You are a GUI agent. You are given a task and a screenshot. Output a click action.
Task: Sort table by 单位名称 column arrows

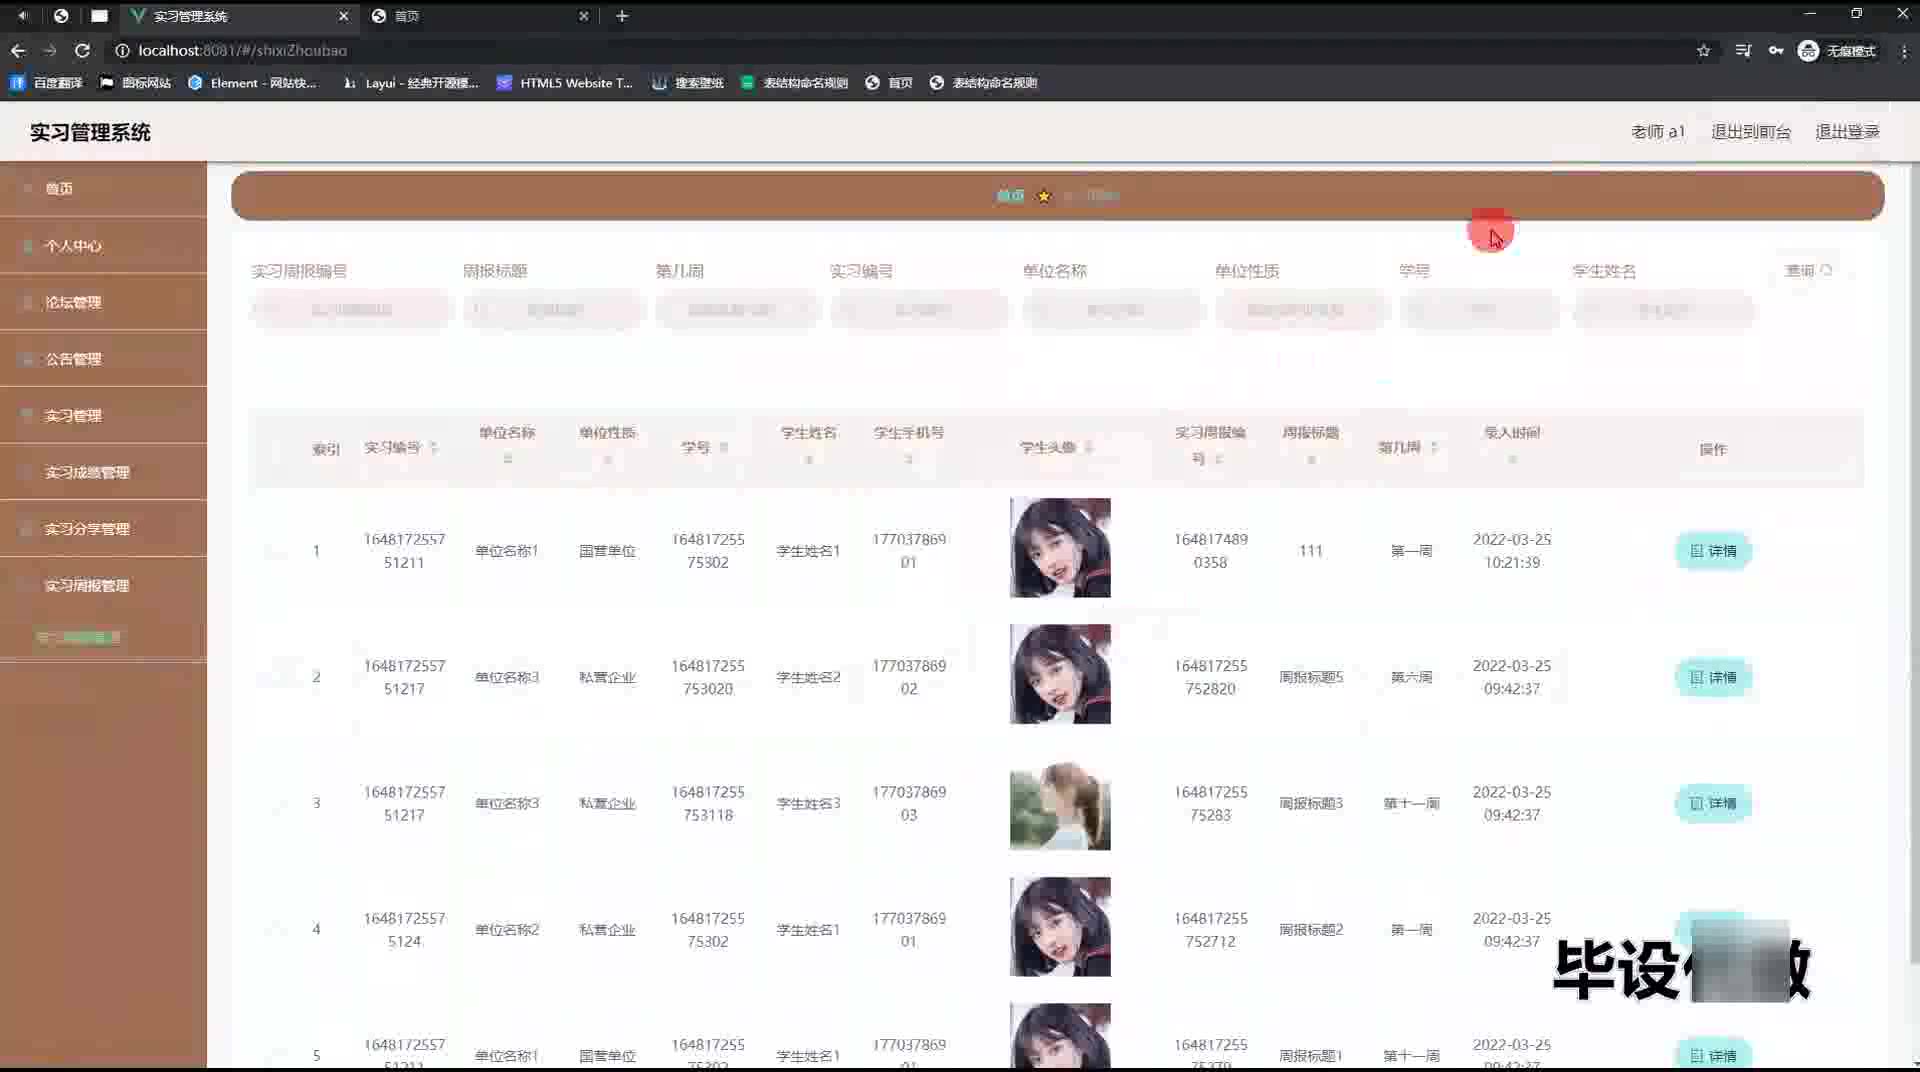(507, 459)
